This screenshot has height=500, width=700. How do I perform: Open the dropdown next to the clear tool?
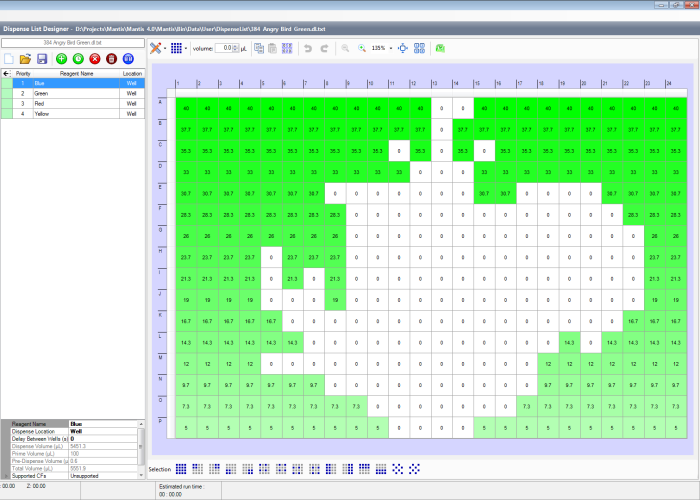[165, 48]
